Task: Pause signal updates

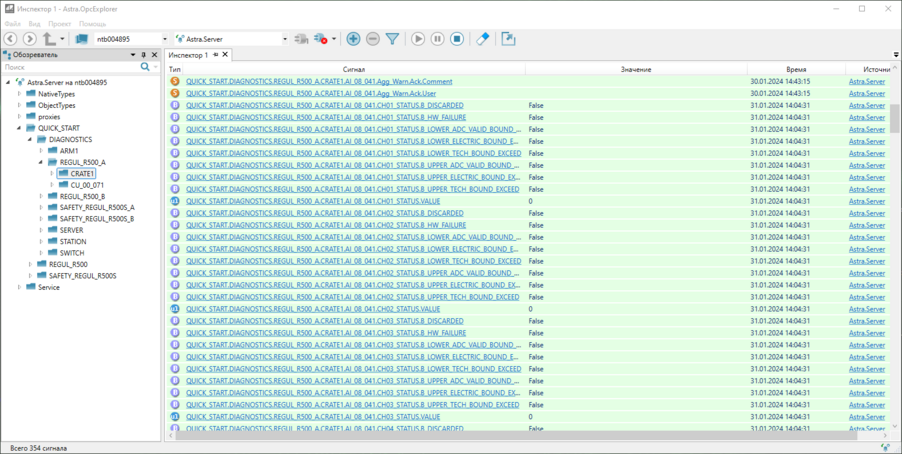Action: [437, 39]
